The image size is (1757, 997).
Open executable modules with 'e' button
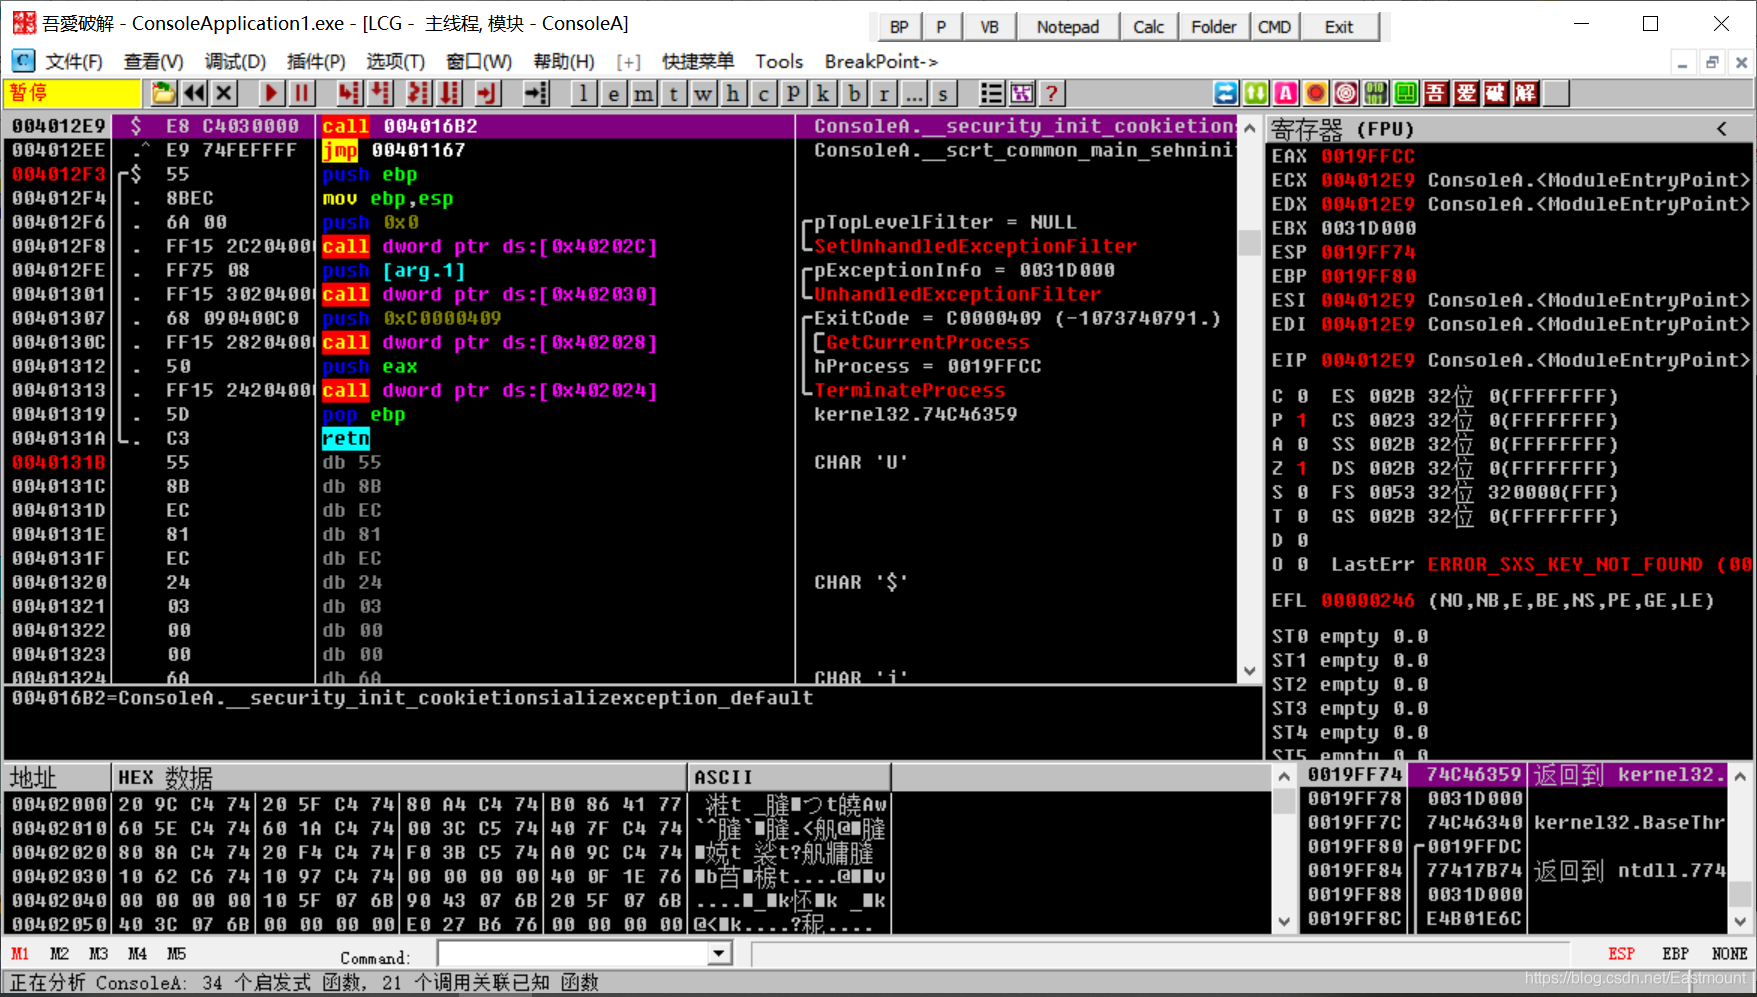(x=614, y=94)
